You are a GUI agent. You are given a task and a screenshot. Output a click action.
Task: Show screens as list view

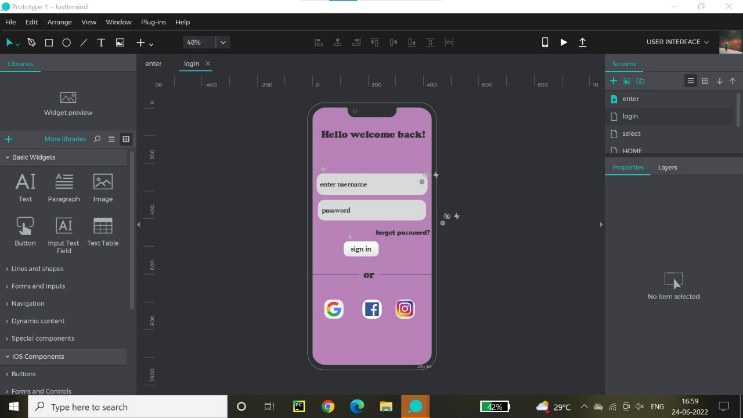(x=690, y=81)
